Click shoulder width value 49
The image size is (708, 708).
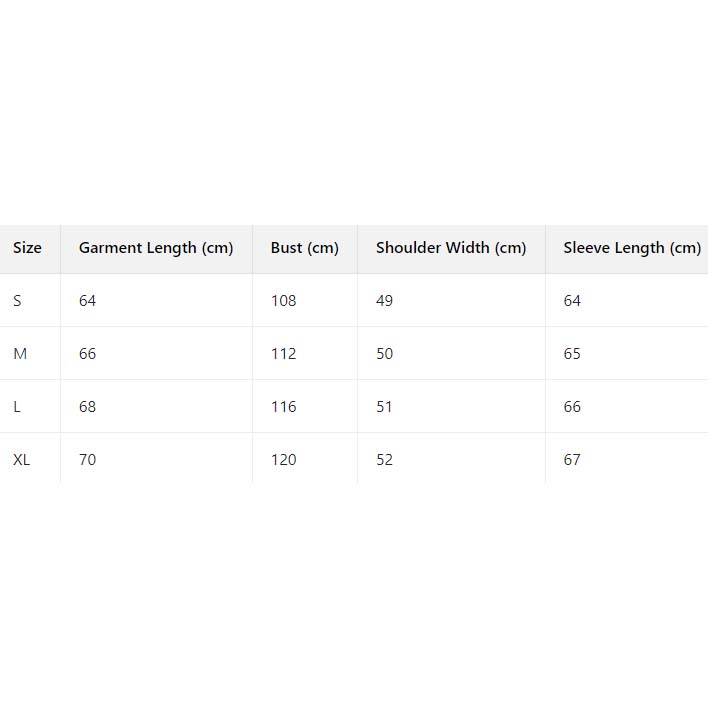tap(385, 301)
